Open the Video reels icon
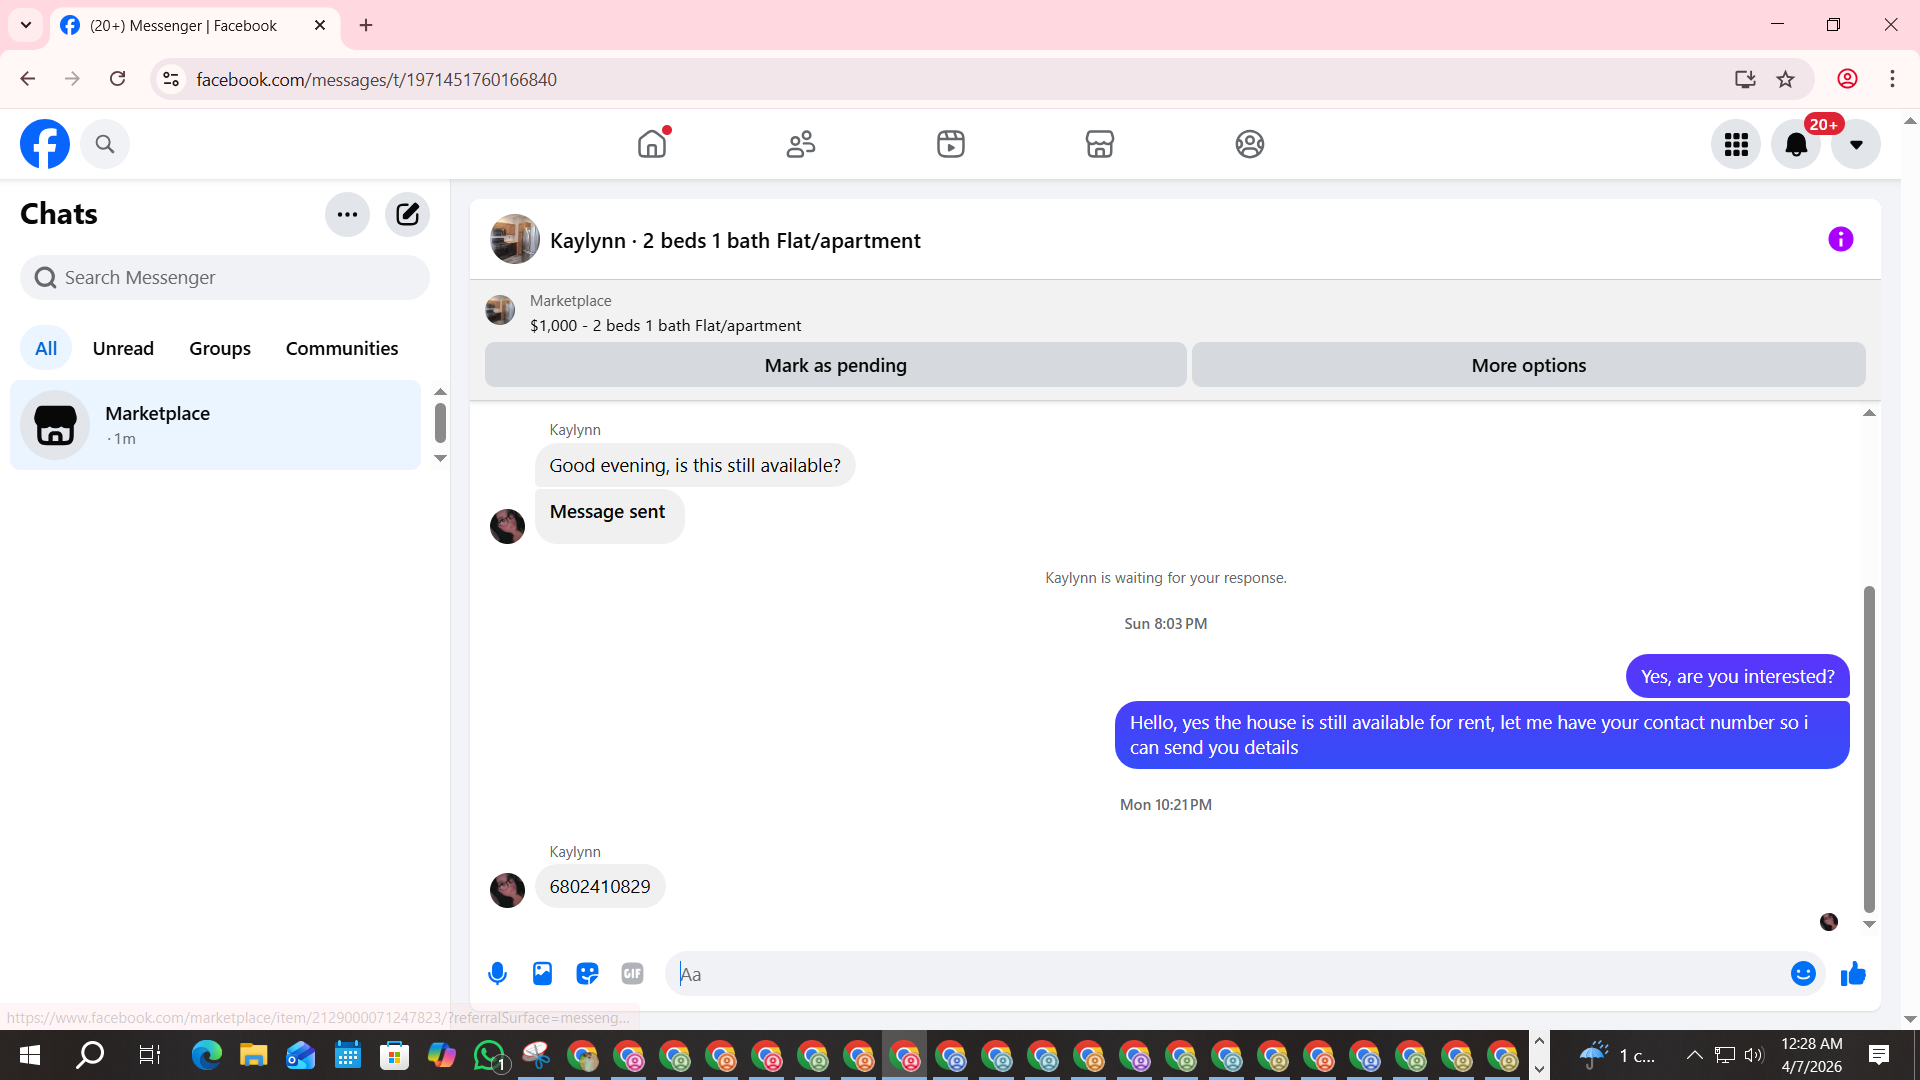This screenshot has width=1920, height=1080. pos(951,144)
